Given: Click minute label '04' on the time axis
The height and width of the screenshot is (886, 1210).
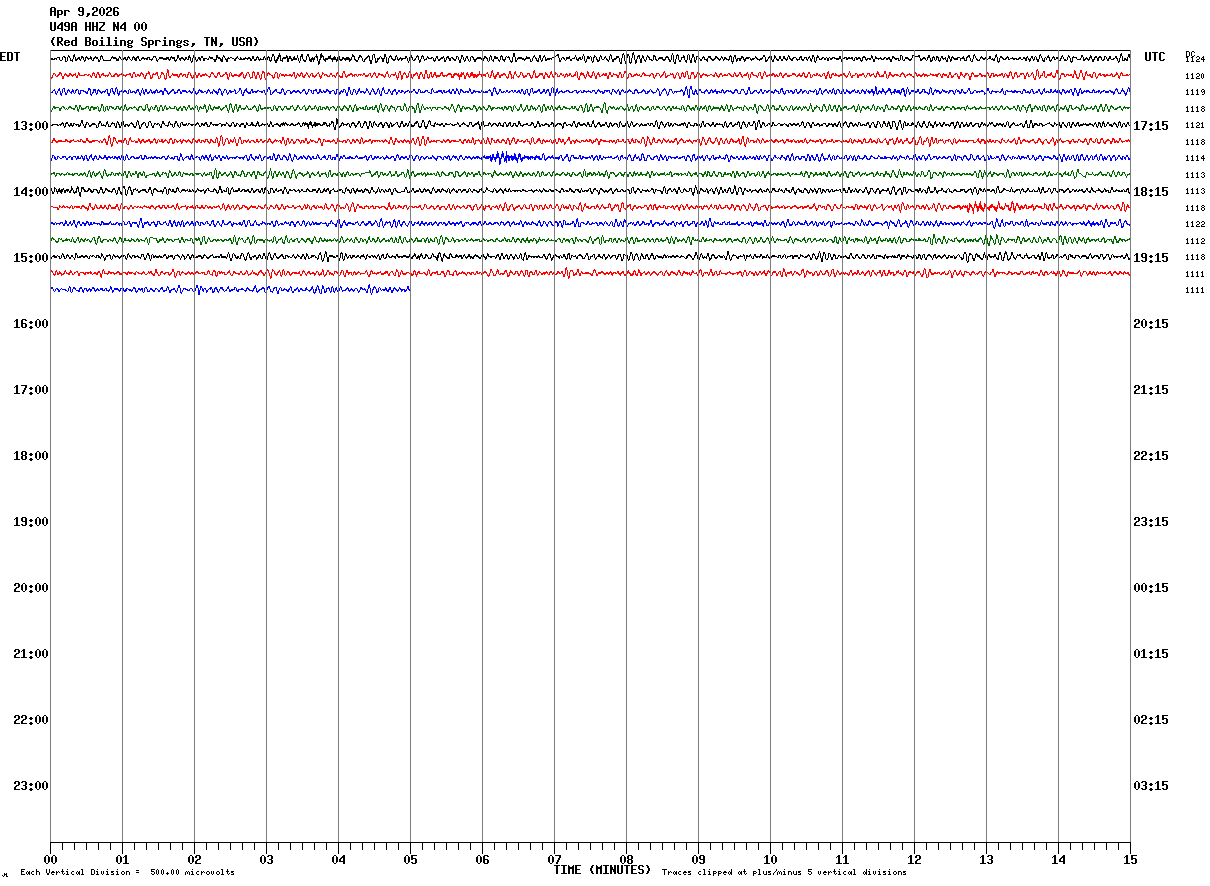Looking at the screenshot, I should 338,860.
